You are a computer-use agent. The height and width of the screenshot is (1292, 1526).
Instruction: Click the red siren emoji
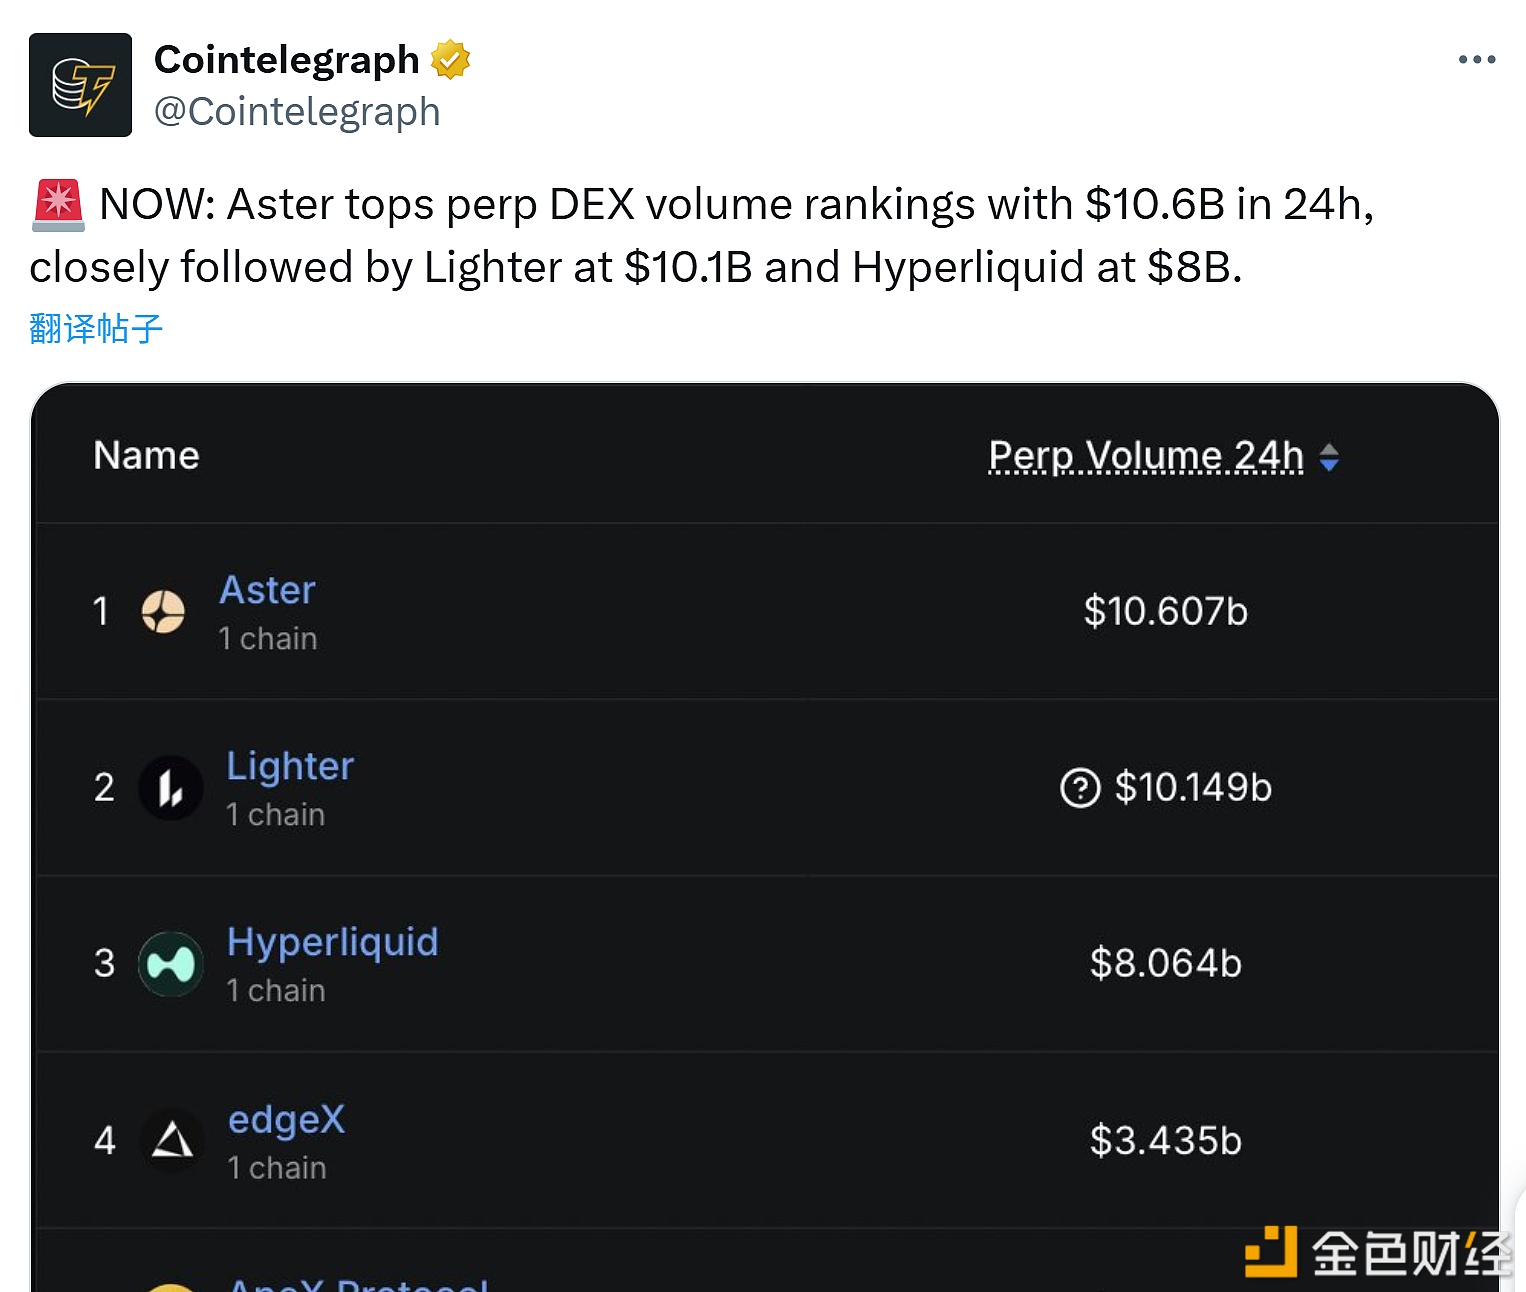[x=58, y=204]
